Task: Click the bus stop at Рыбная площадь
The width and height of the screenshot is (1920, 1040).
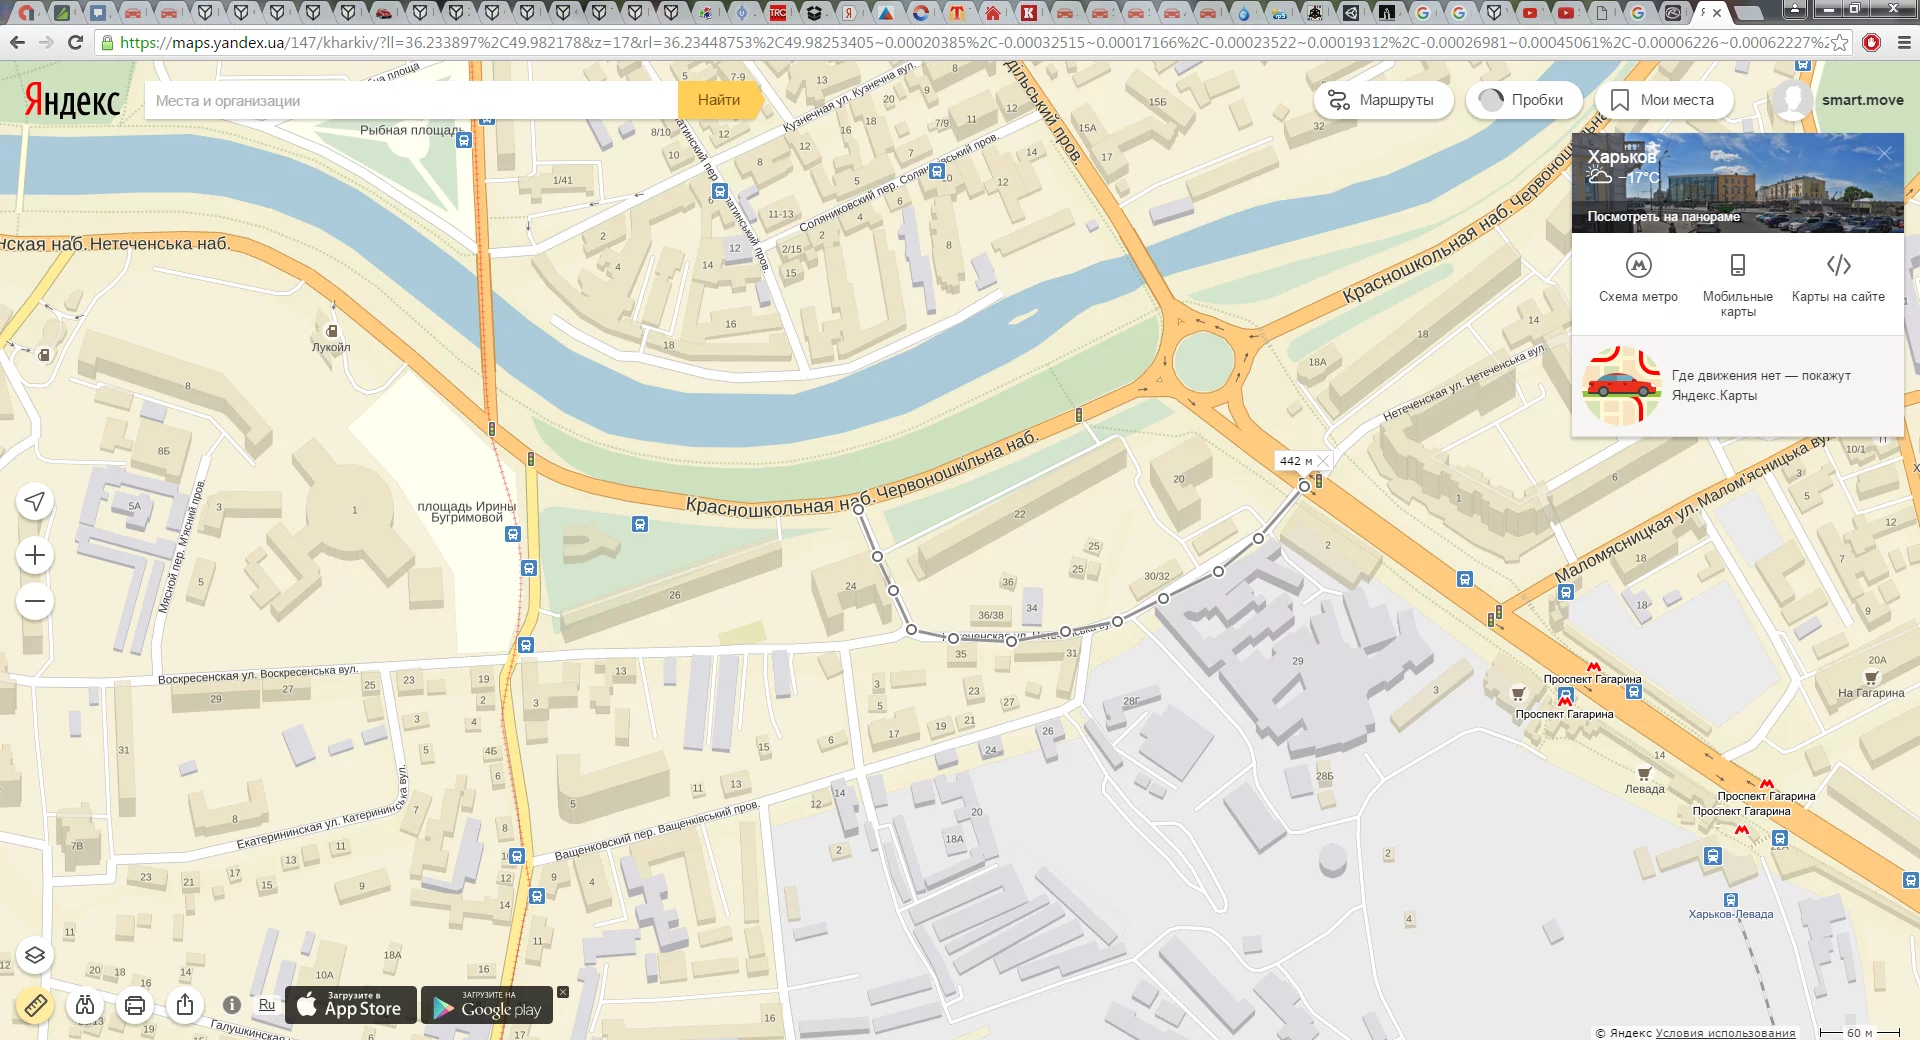Action: (x=464, y=140)
